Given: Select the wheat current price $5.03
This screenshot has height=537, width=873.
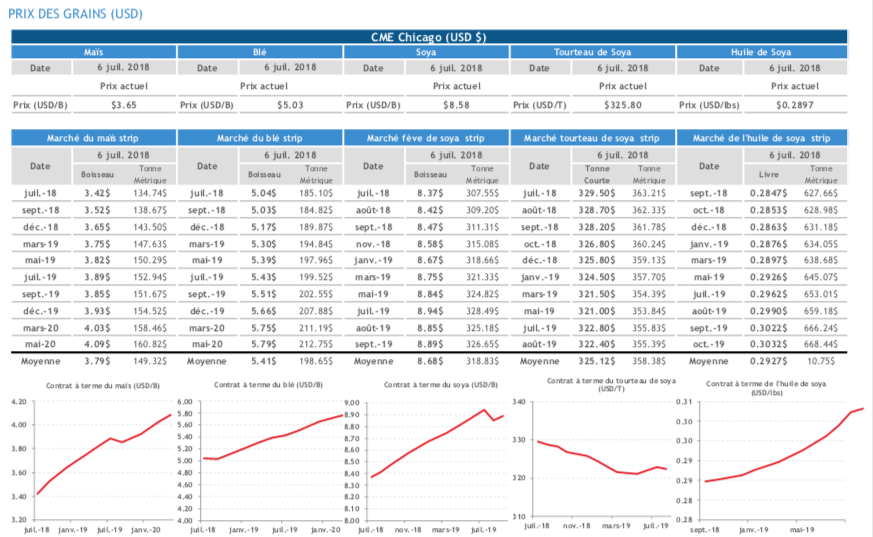Looking at the screenshot, I should tap(291, 103).
